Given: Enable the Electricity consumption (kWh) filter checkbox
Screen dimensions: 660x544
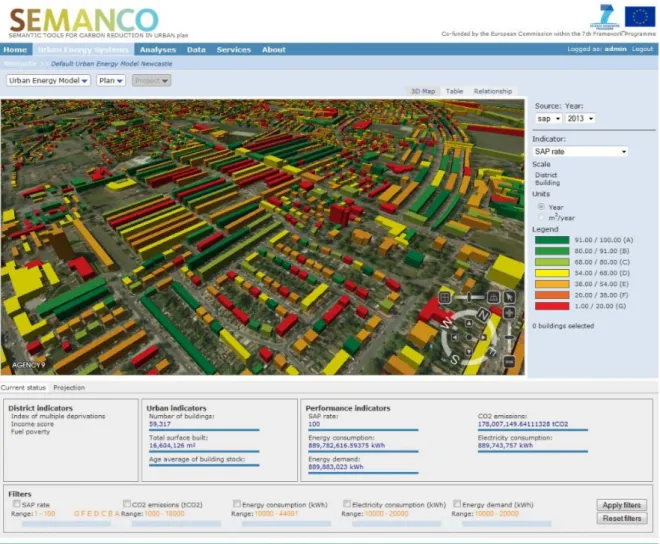Looking at the screenshot, I should point(347,504).
